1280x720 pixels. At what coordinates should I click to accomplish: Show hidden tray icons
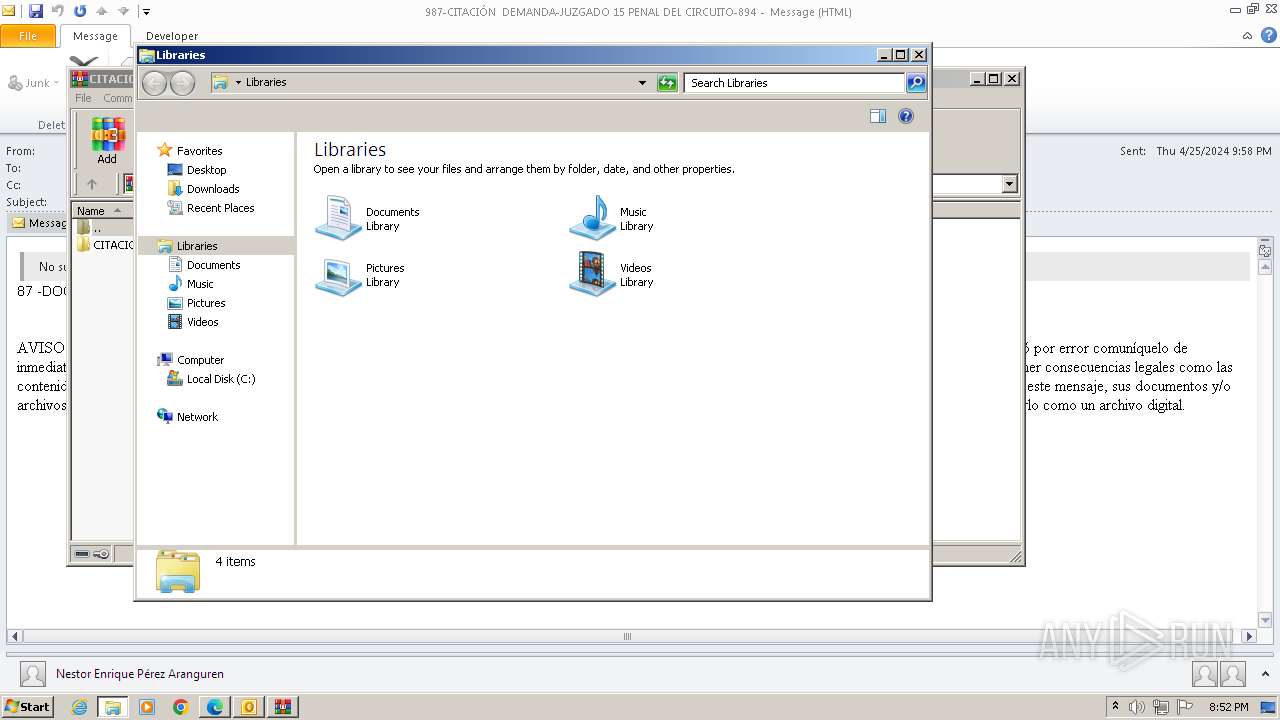tap(1116, 707)
